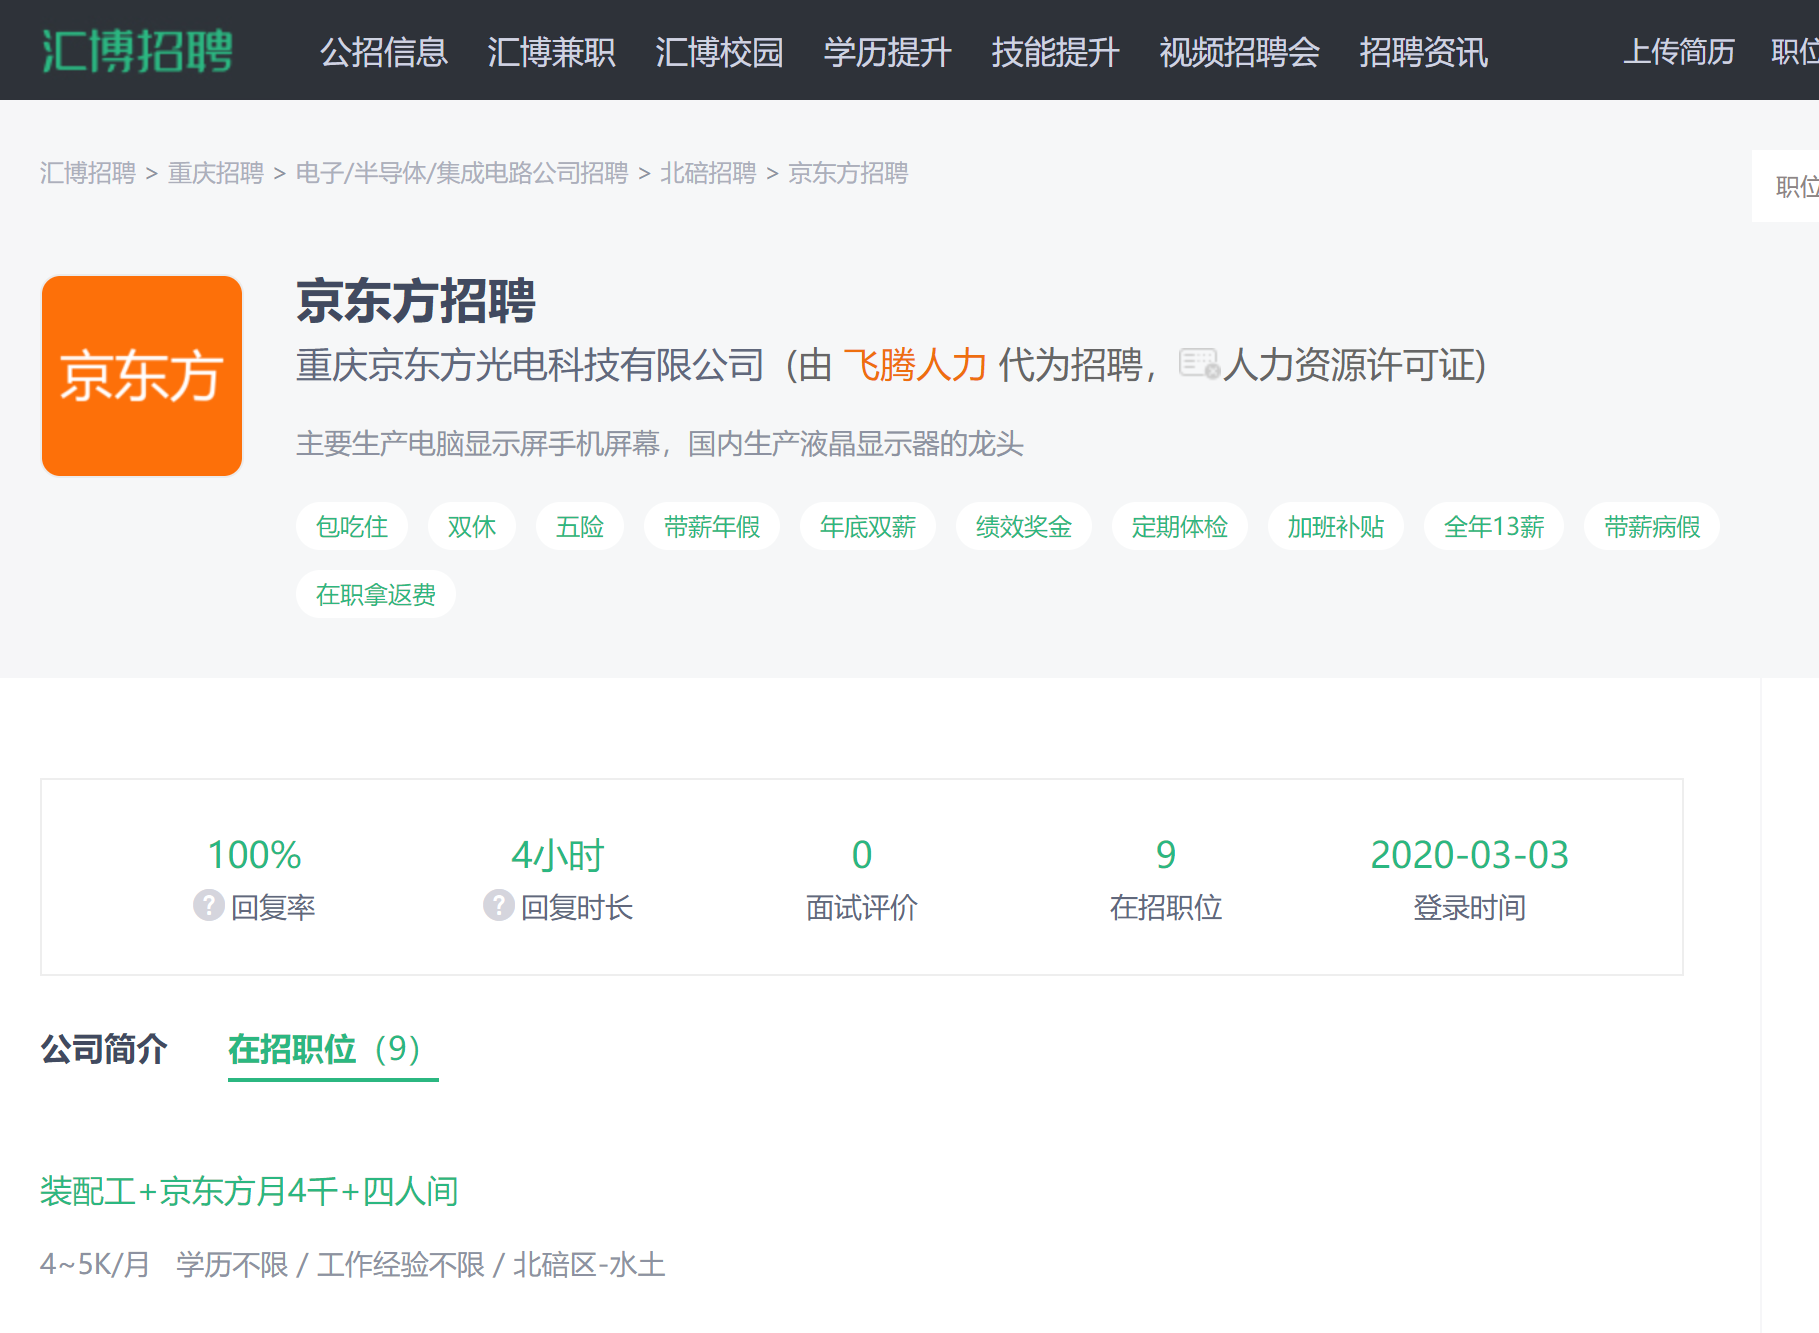Click the 年底双薪 benefit tag
Viewport: 1819px width, 1333px height.
(x=868, y=526)
